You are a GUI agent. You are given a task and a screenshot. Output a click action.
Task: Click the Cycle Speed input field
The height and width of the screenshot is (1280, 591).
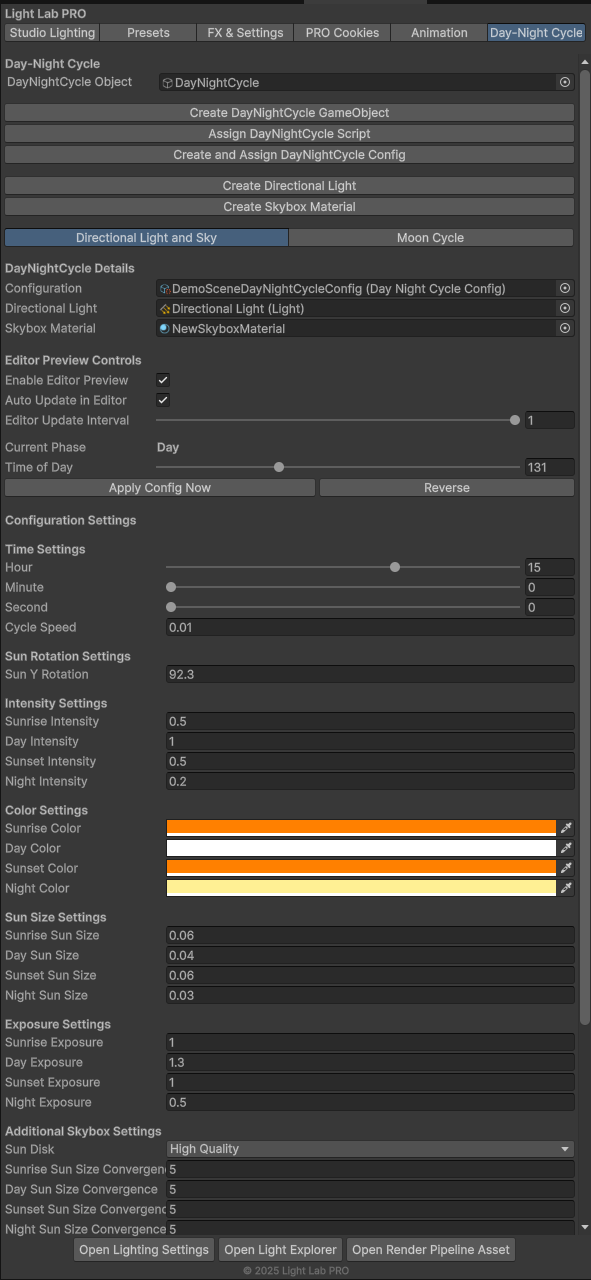point(370,627)
